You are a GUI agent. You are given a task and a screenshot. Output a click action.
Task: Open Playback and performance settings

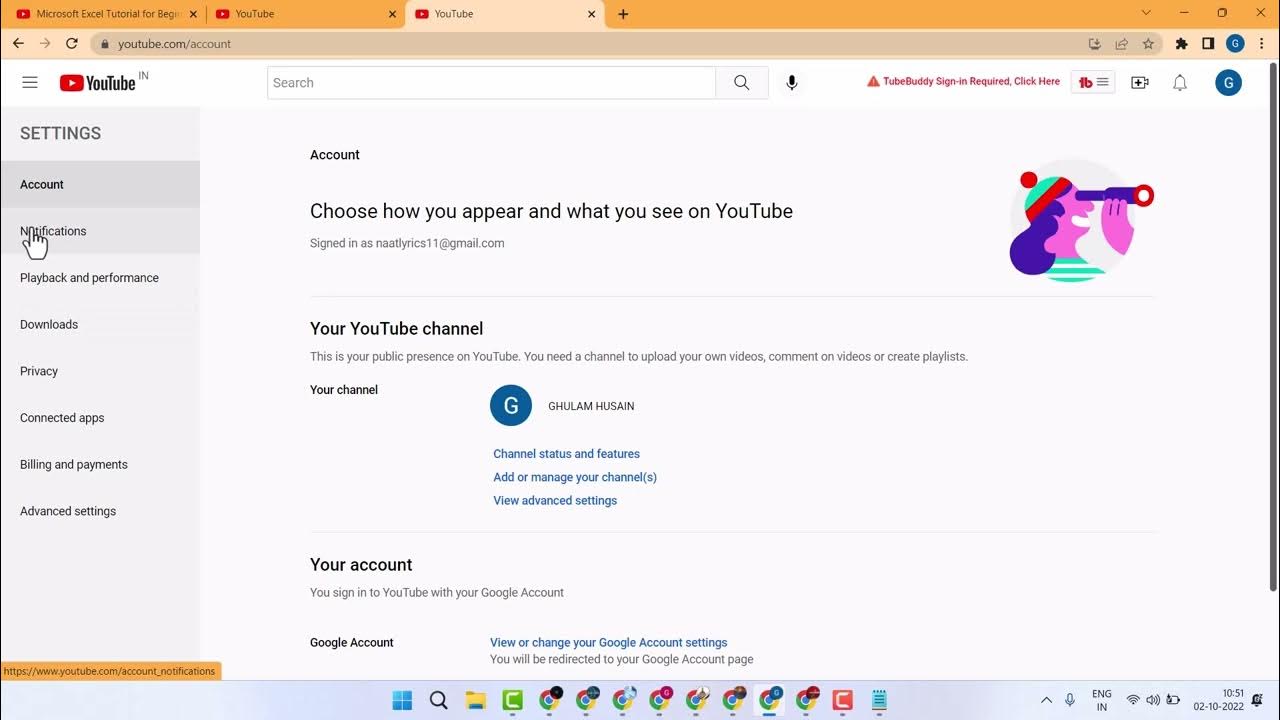pyautogui.click(x=100, y=278)
